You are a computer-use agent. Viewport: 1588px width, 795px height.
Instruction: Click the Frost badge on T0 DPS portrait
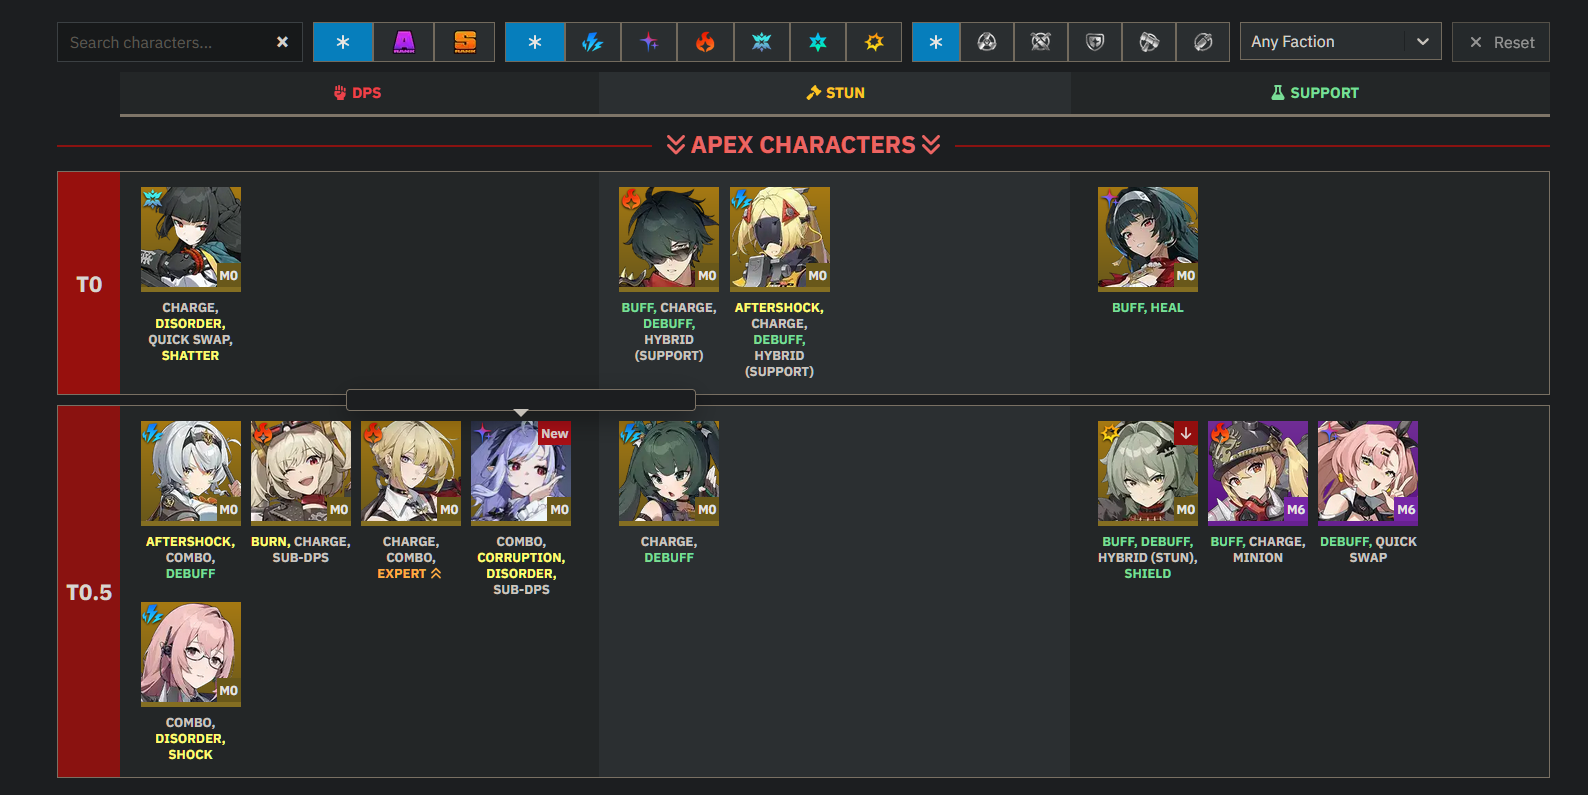152,198
